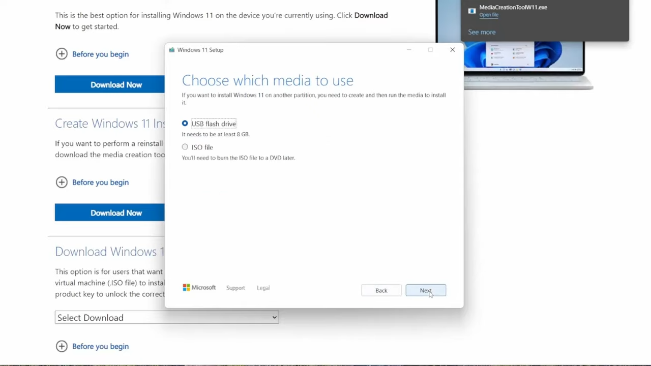Viewport: 651px width, 366px height.
Task: Open the Support link in setup dialog
Action: pyautogui.click(x=235, y=288)
